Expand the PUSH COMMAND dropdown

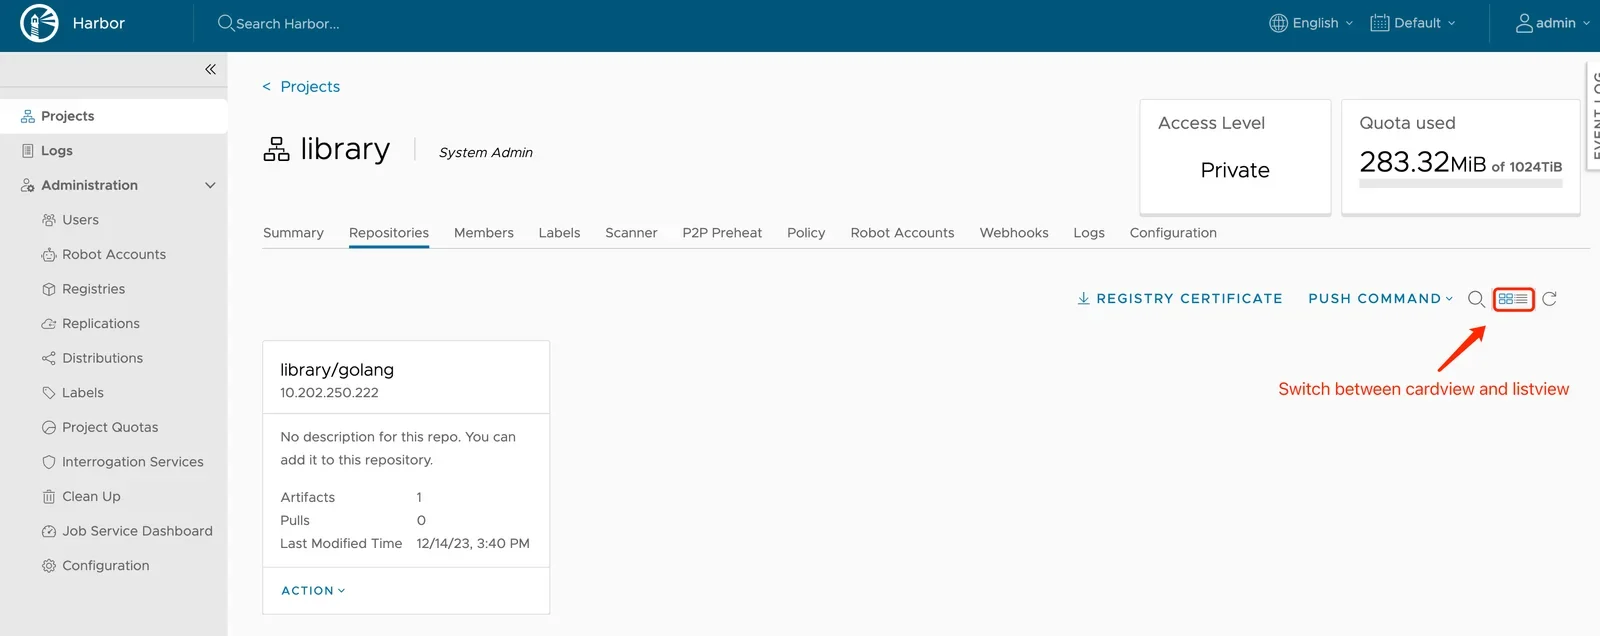pyautogui.click(x=1380, y=299)
